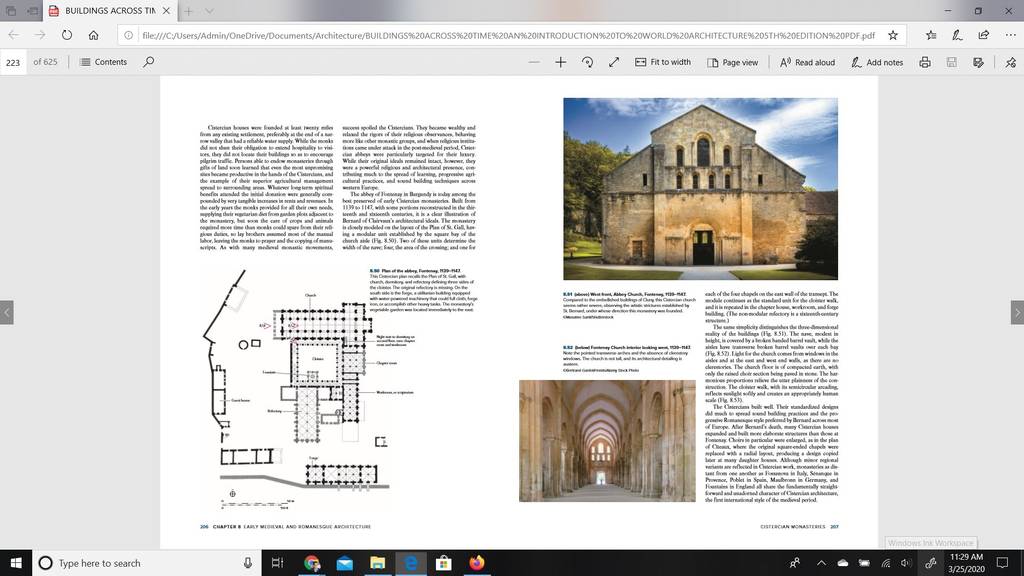This screenshot has height=576, width=1024.
Task: Click the file URL address bar
Action: pos(507,35)
